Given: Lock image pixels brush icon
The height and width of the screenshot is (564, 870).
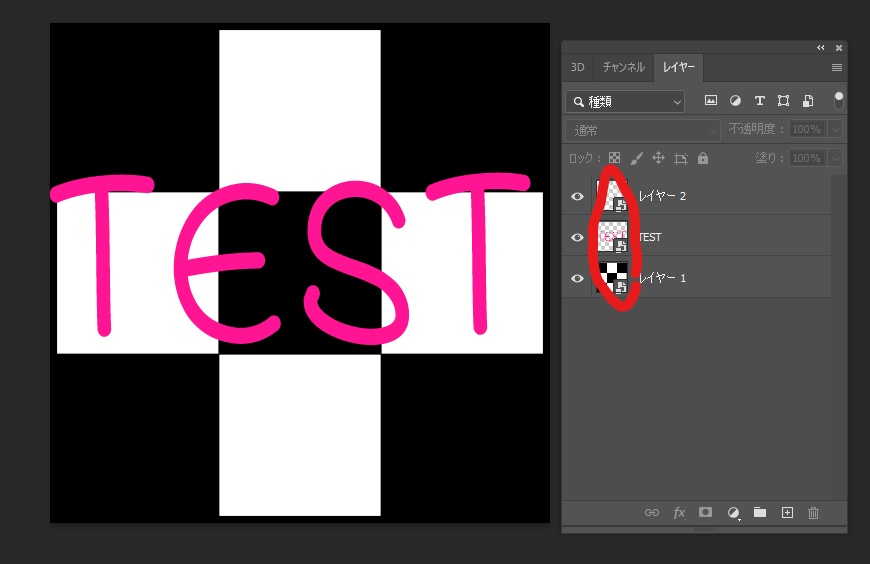Looking at the screenshot, I should click(x=636, y=158).
